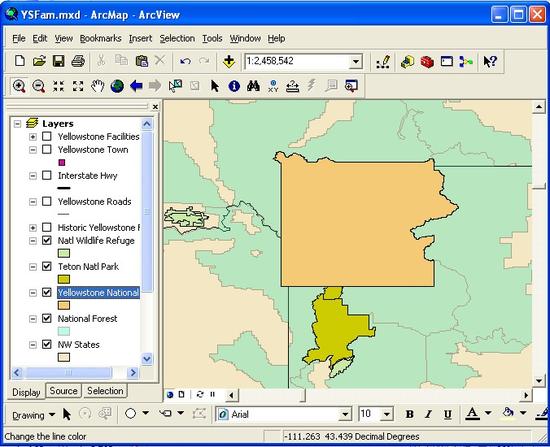Click the Yellowstone National layer color swatch

64,305
